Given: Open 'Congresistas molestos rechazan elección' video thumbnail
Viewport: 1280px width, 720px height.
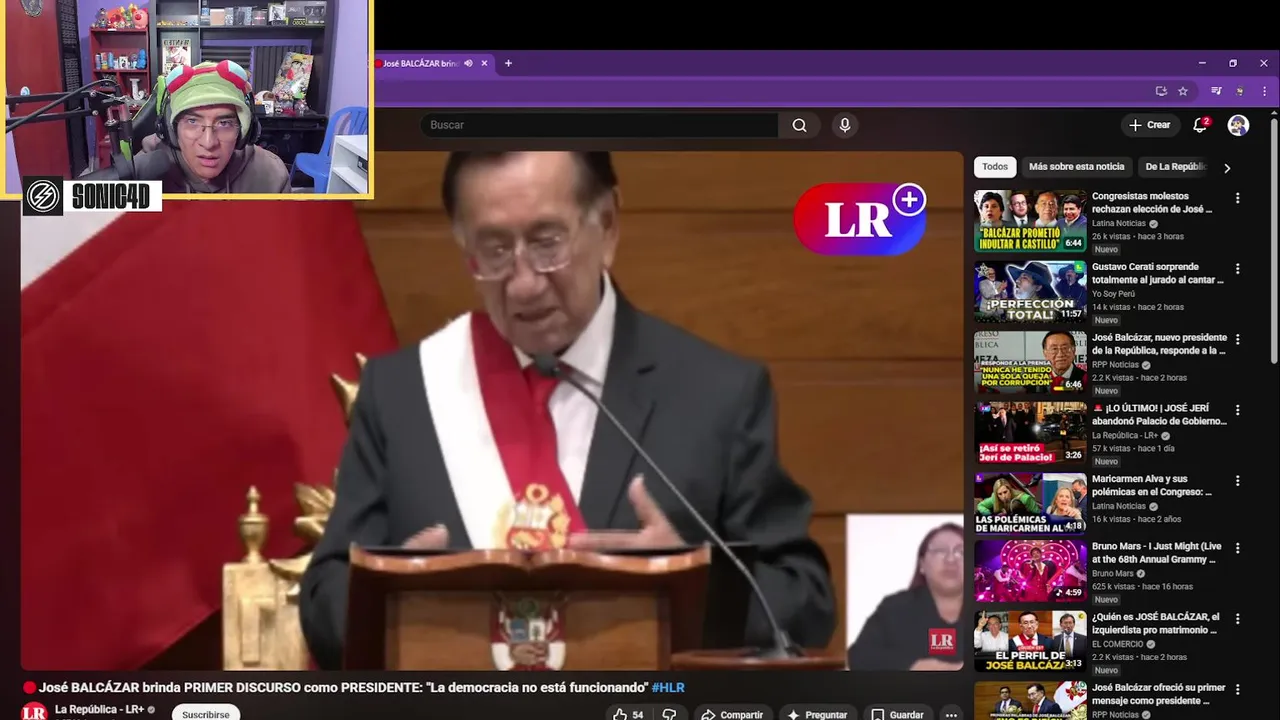Looking at the screenshot, I should pos(1030,221).
